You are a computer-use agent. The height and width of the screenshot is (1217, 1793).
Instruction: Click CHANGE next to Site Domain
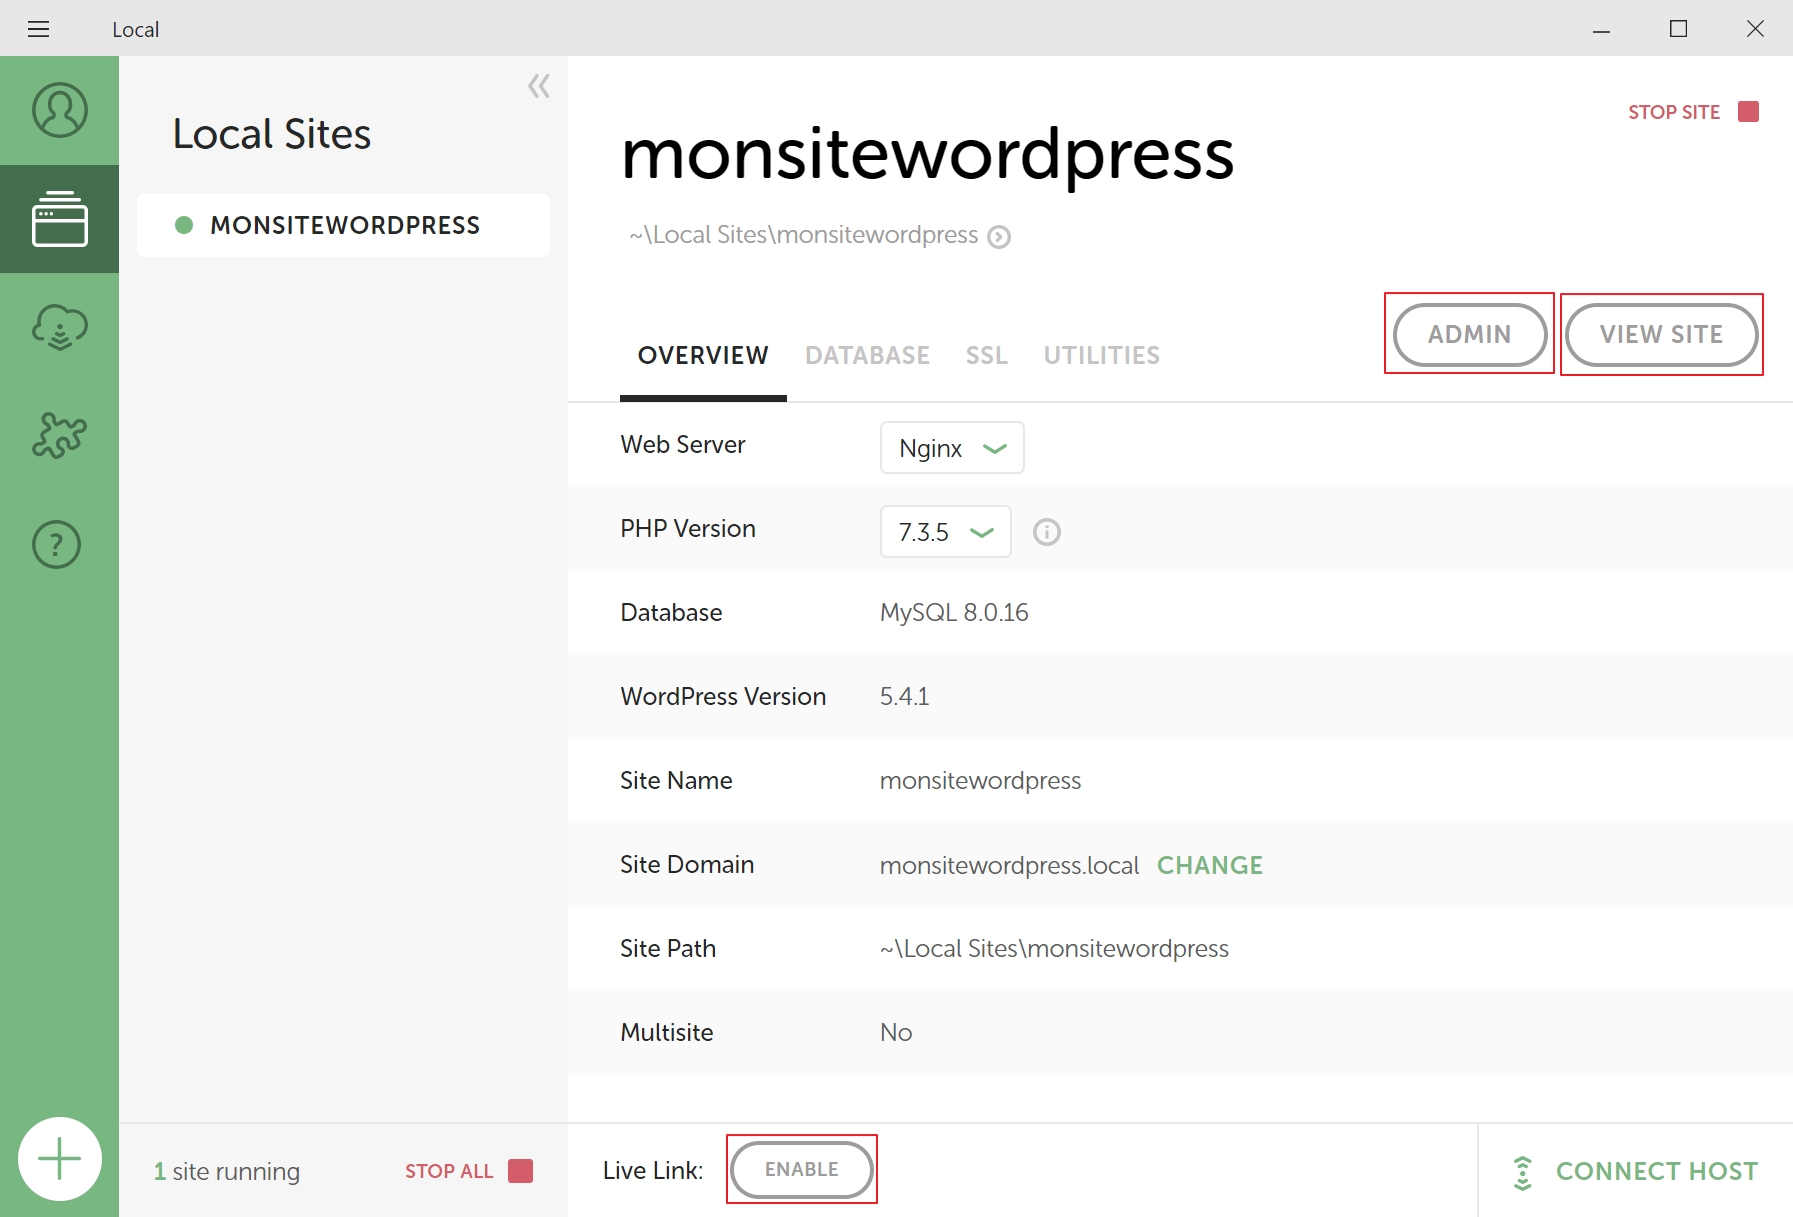click(1209, 865)
